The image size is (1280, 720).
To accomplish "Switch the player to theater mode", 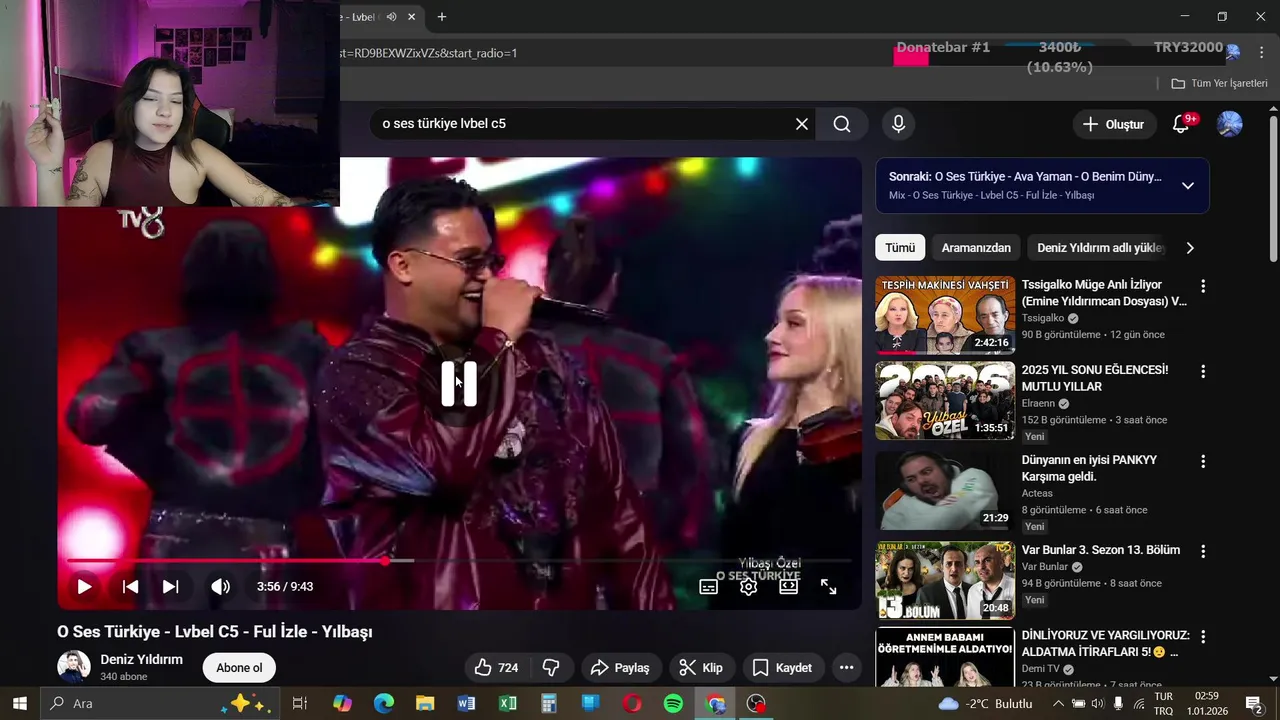I will tap(788, 587).
